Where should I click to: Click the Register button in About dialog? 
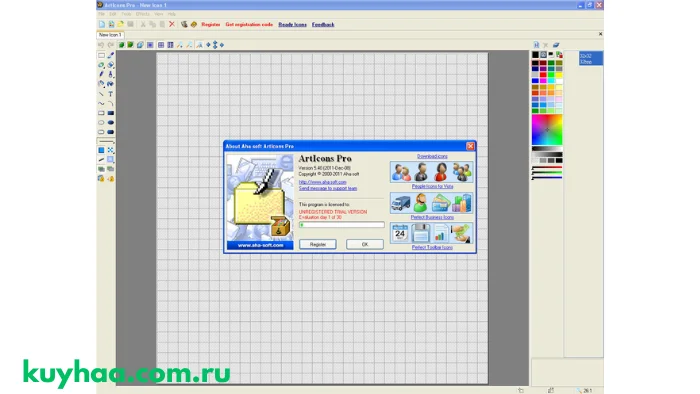(317, 244)
